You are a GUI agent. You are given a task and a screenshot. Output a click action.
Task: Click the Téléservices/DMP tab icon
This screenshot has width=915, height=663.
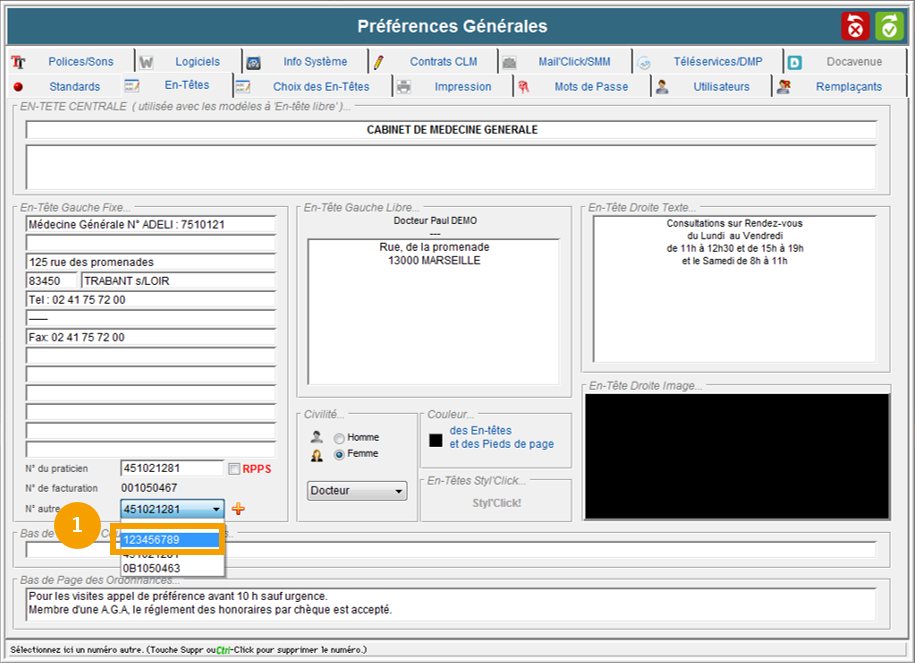645,62
